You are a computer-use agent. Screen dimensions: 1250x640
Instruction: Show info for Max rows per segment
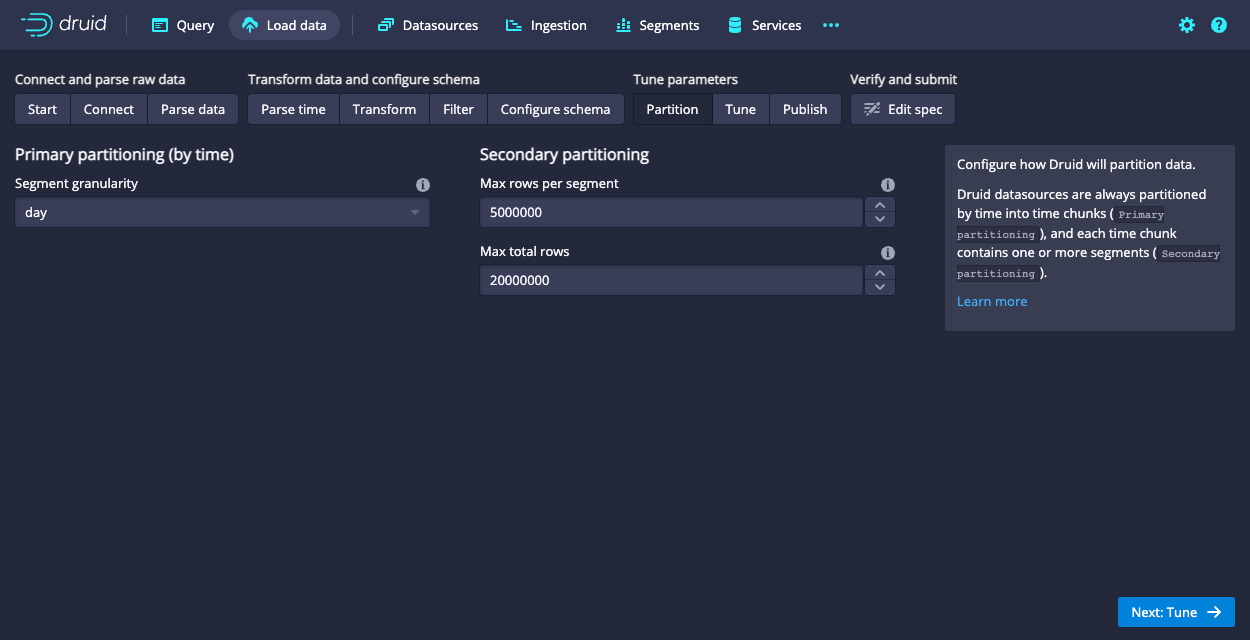pos(887,185)
